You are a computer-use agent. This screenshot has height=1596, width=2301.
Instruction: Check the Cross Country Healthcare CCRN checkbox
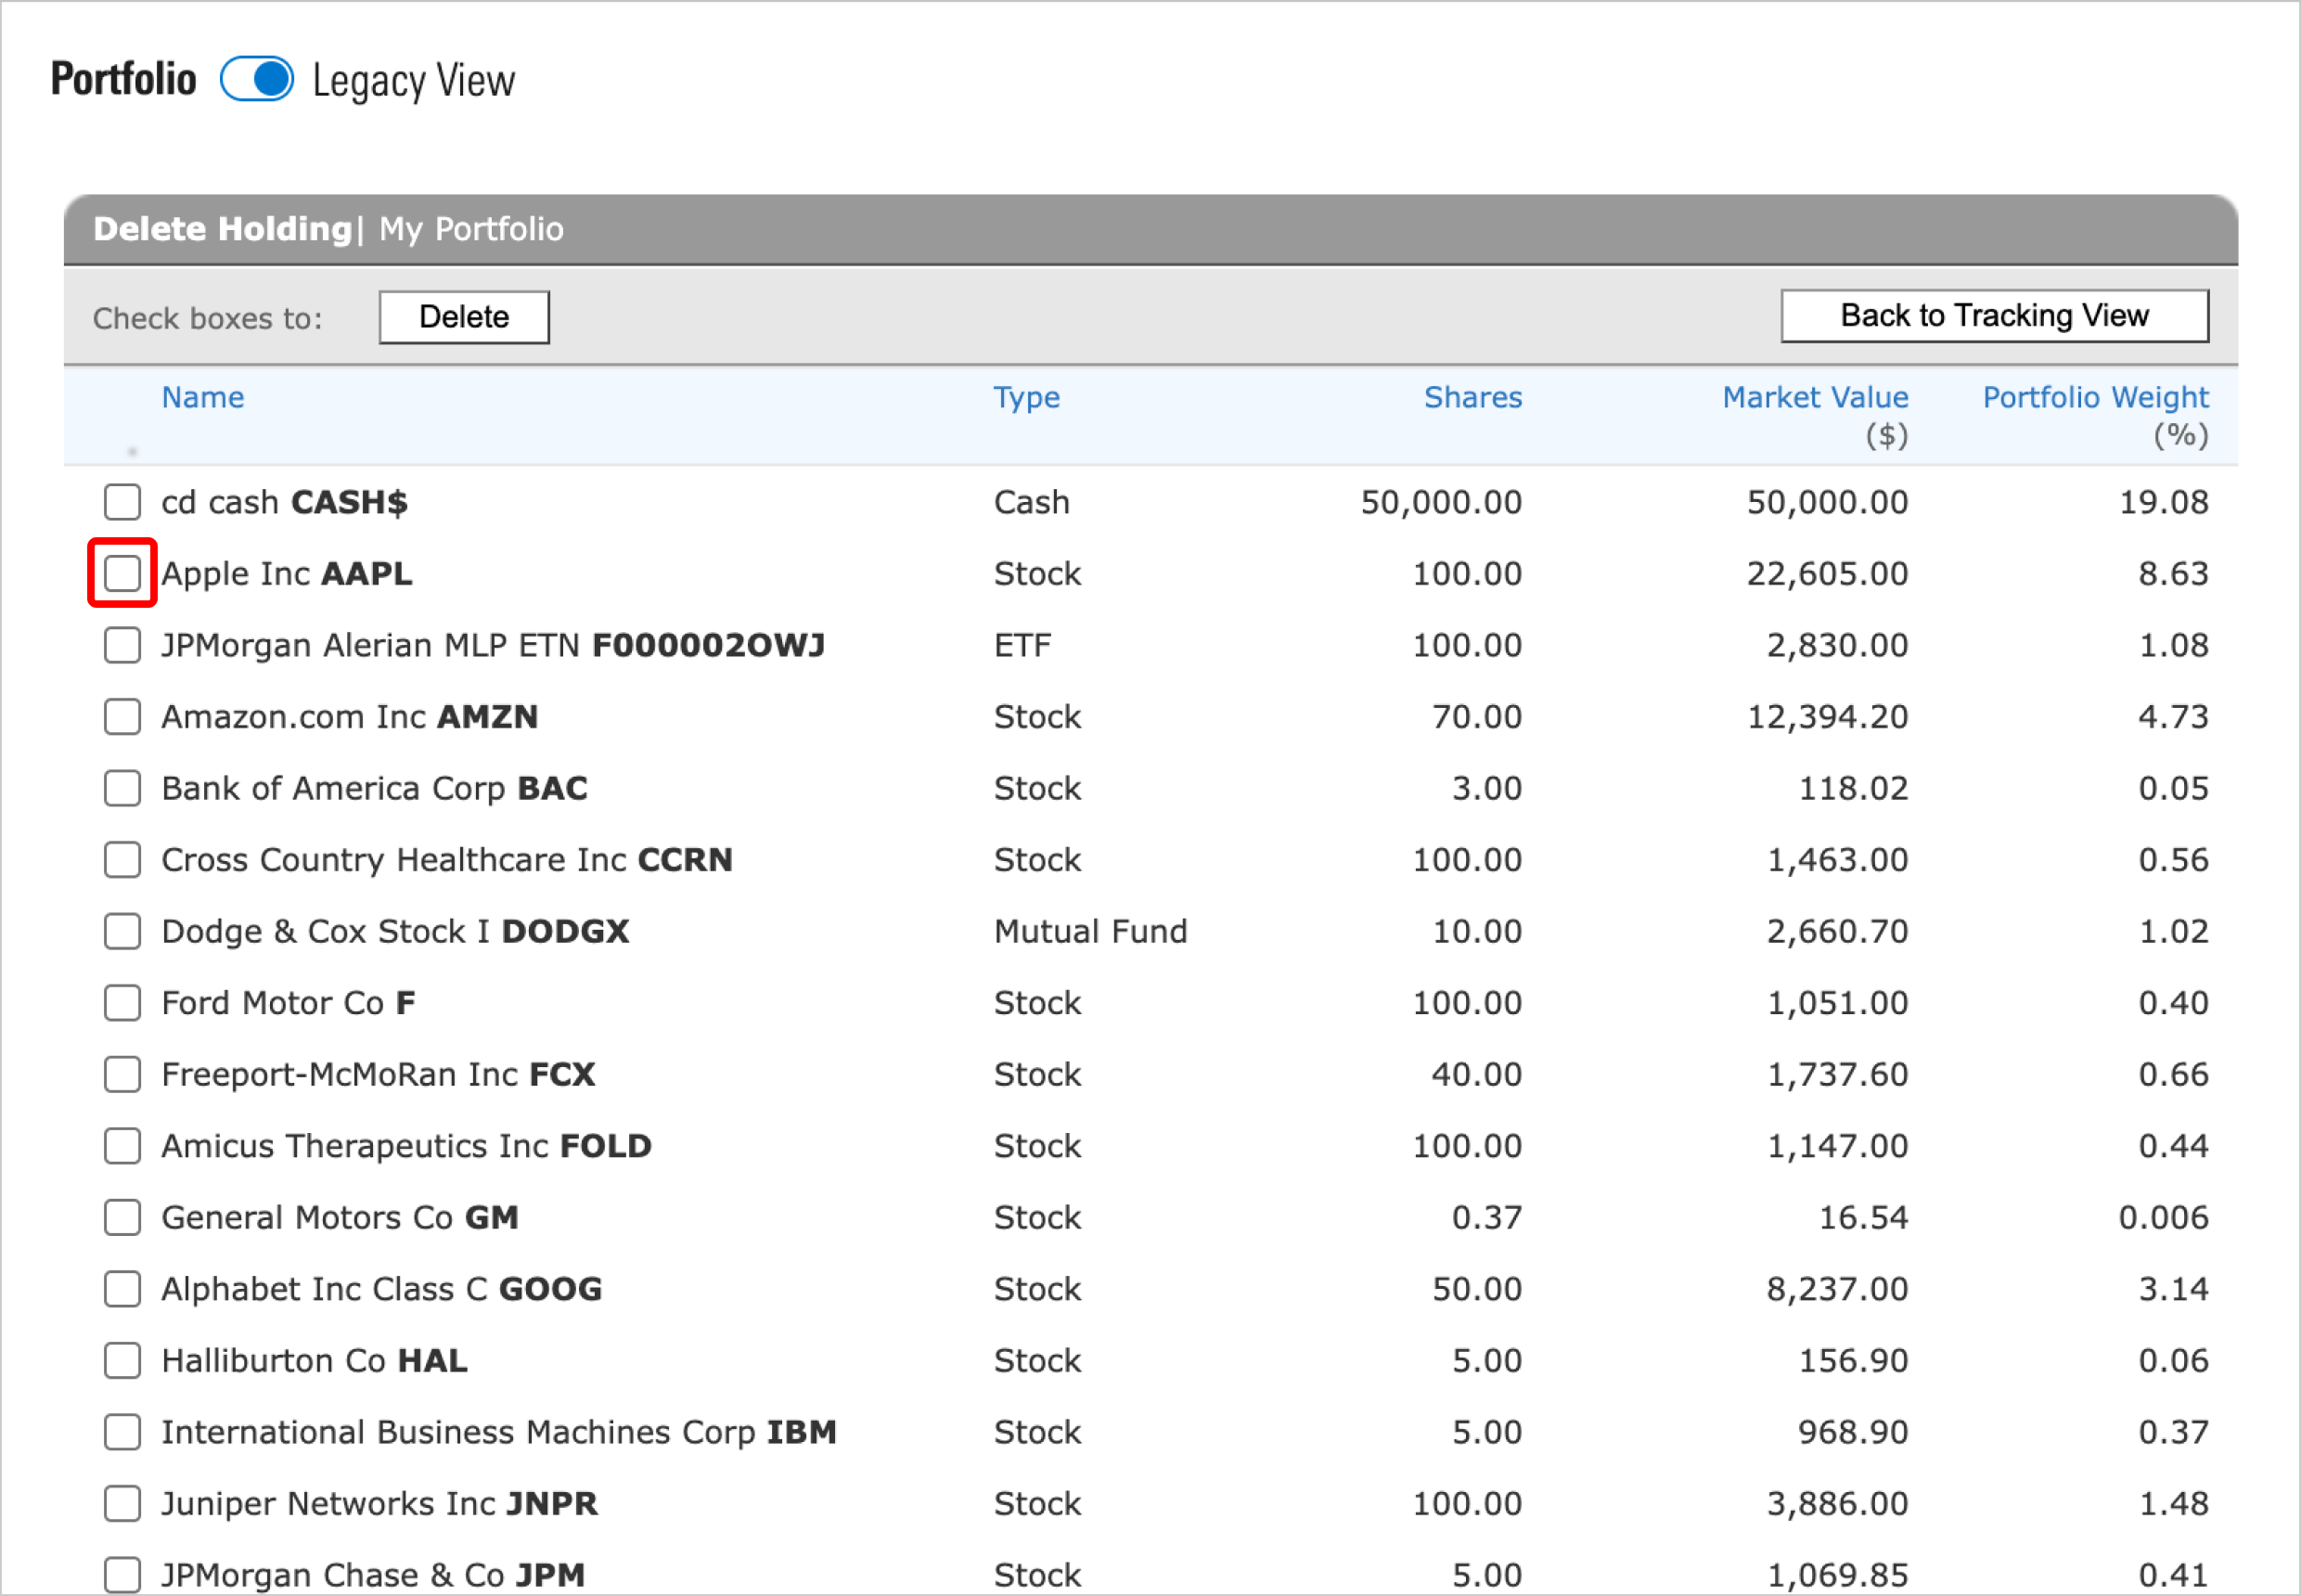coord(122,859)
